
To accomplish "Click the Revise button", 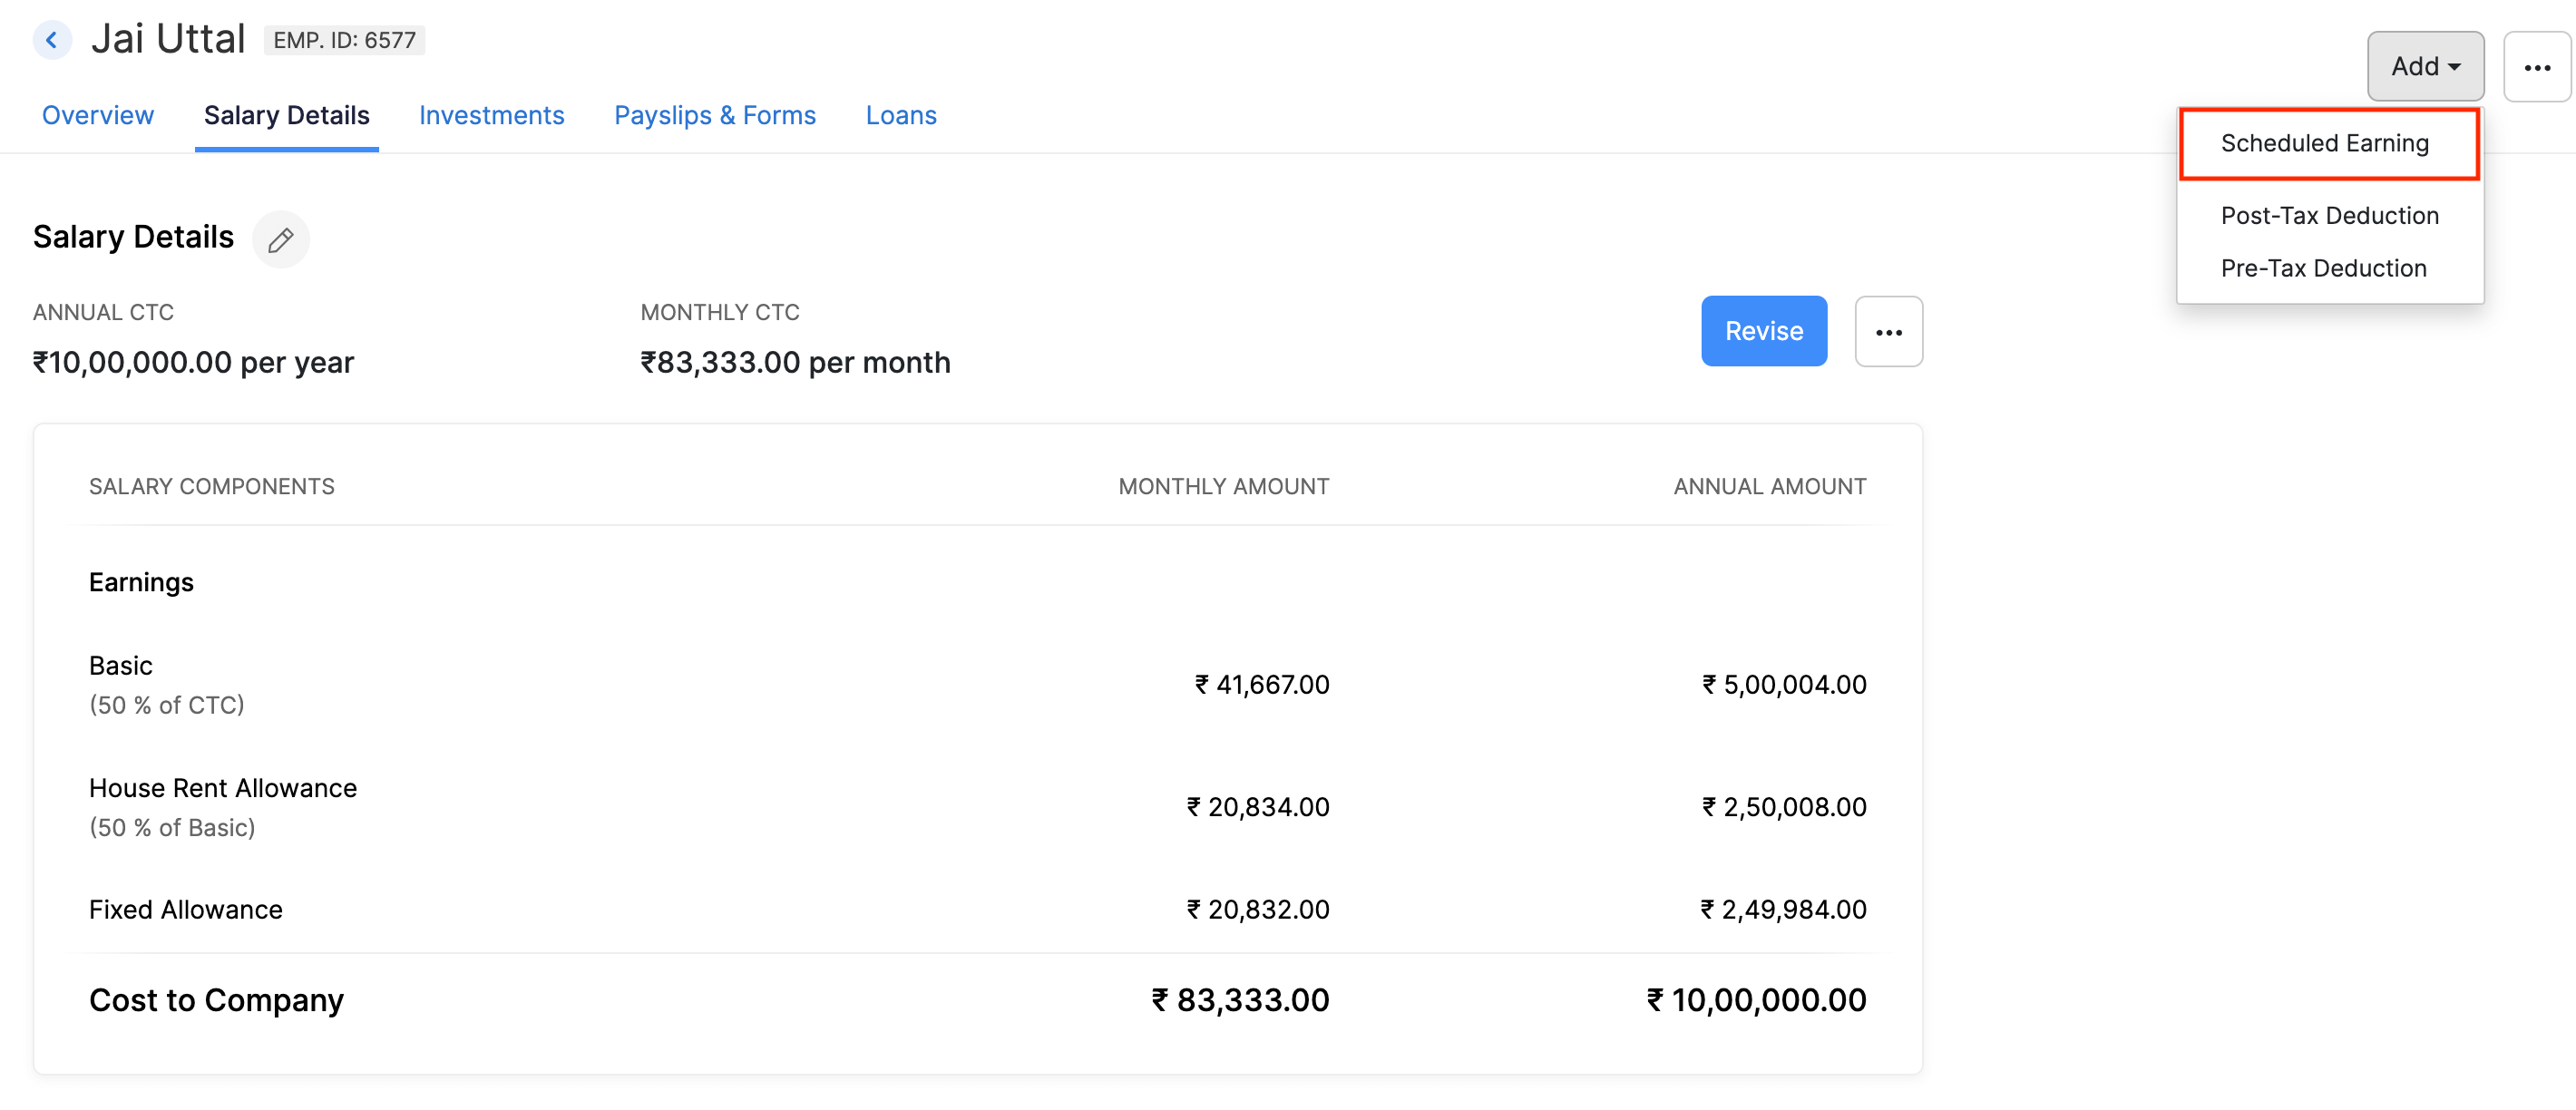I will (1763, 331).
